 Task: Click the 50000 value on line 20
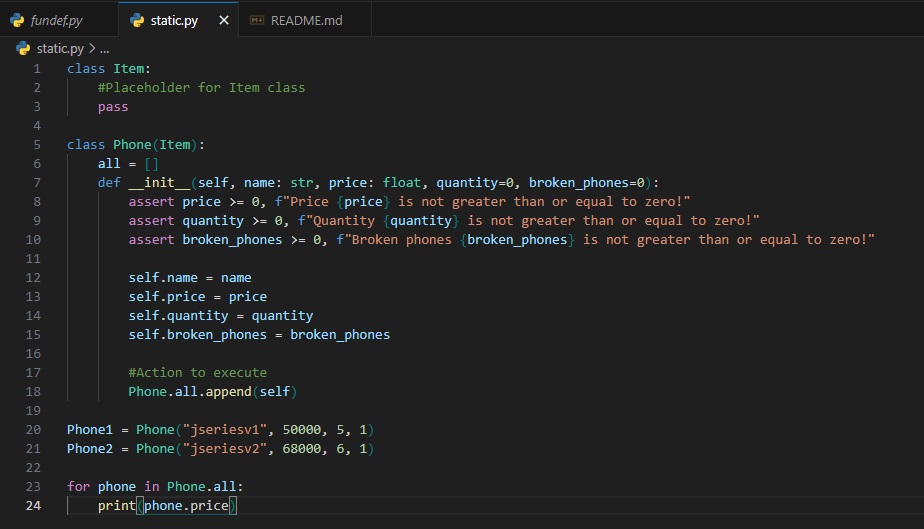pos(302,429)
